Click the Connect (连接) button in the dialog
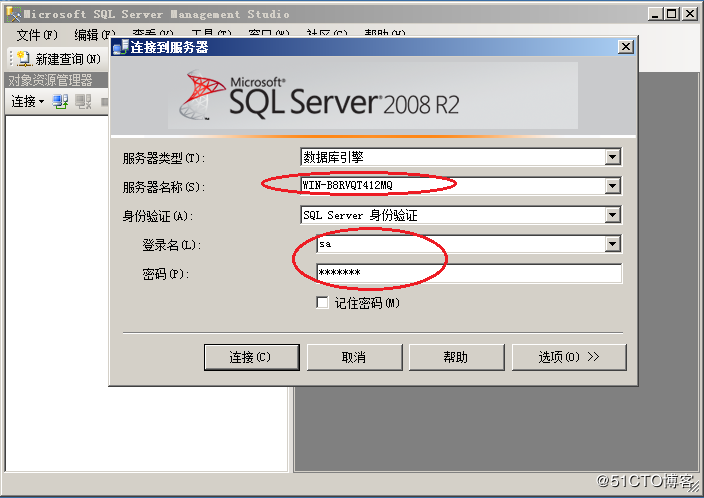 [251, 357]
